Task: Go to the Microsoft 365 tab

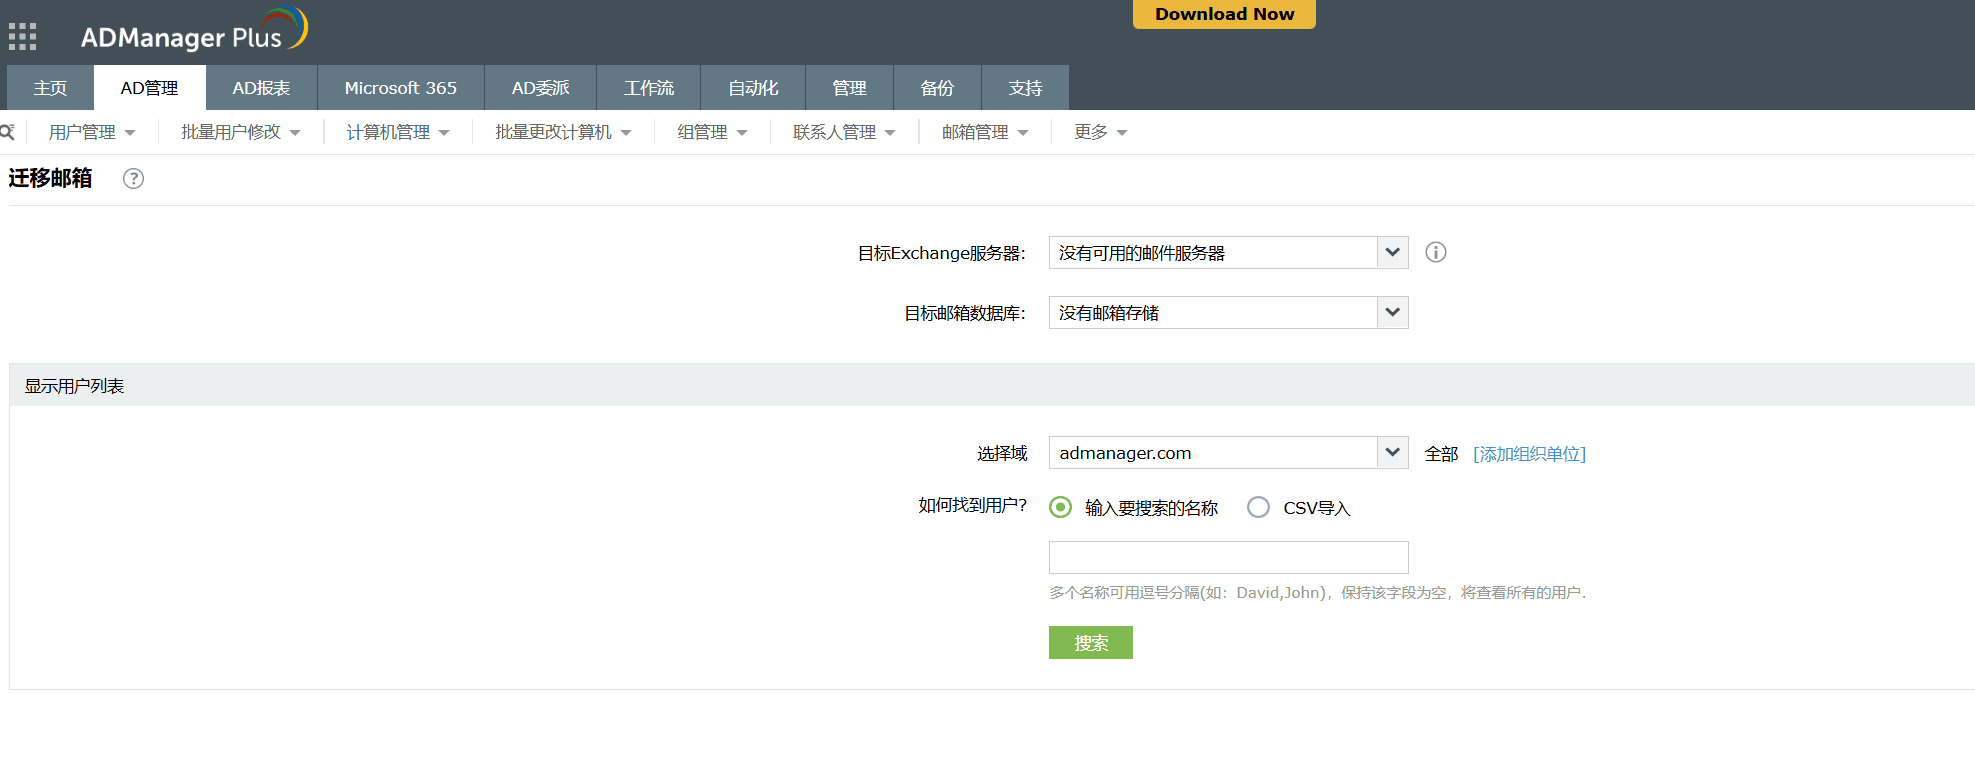Action: tap(400, 88)
